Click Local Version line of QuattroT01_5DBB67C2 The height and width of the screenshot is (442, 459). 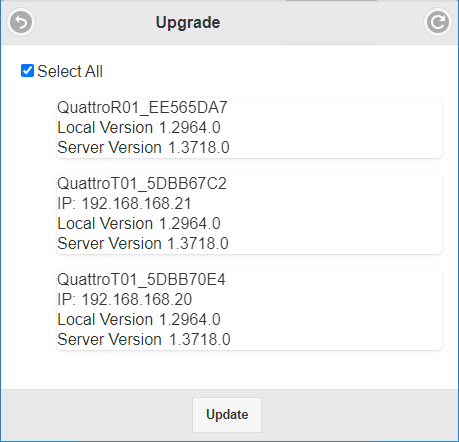[x=139, y=224]
